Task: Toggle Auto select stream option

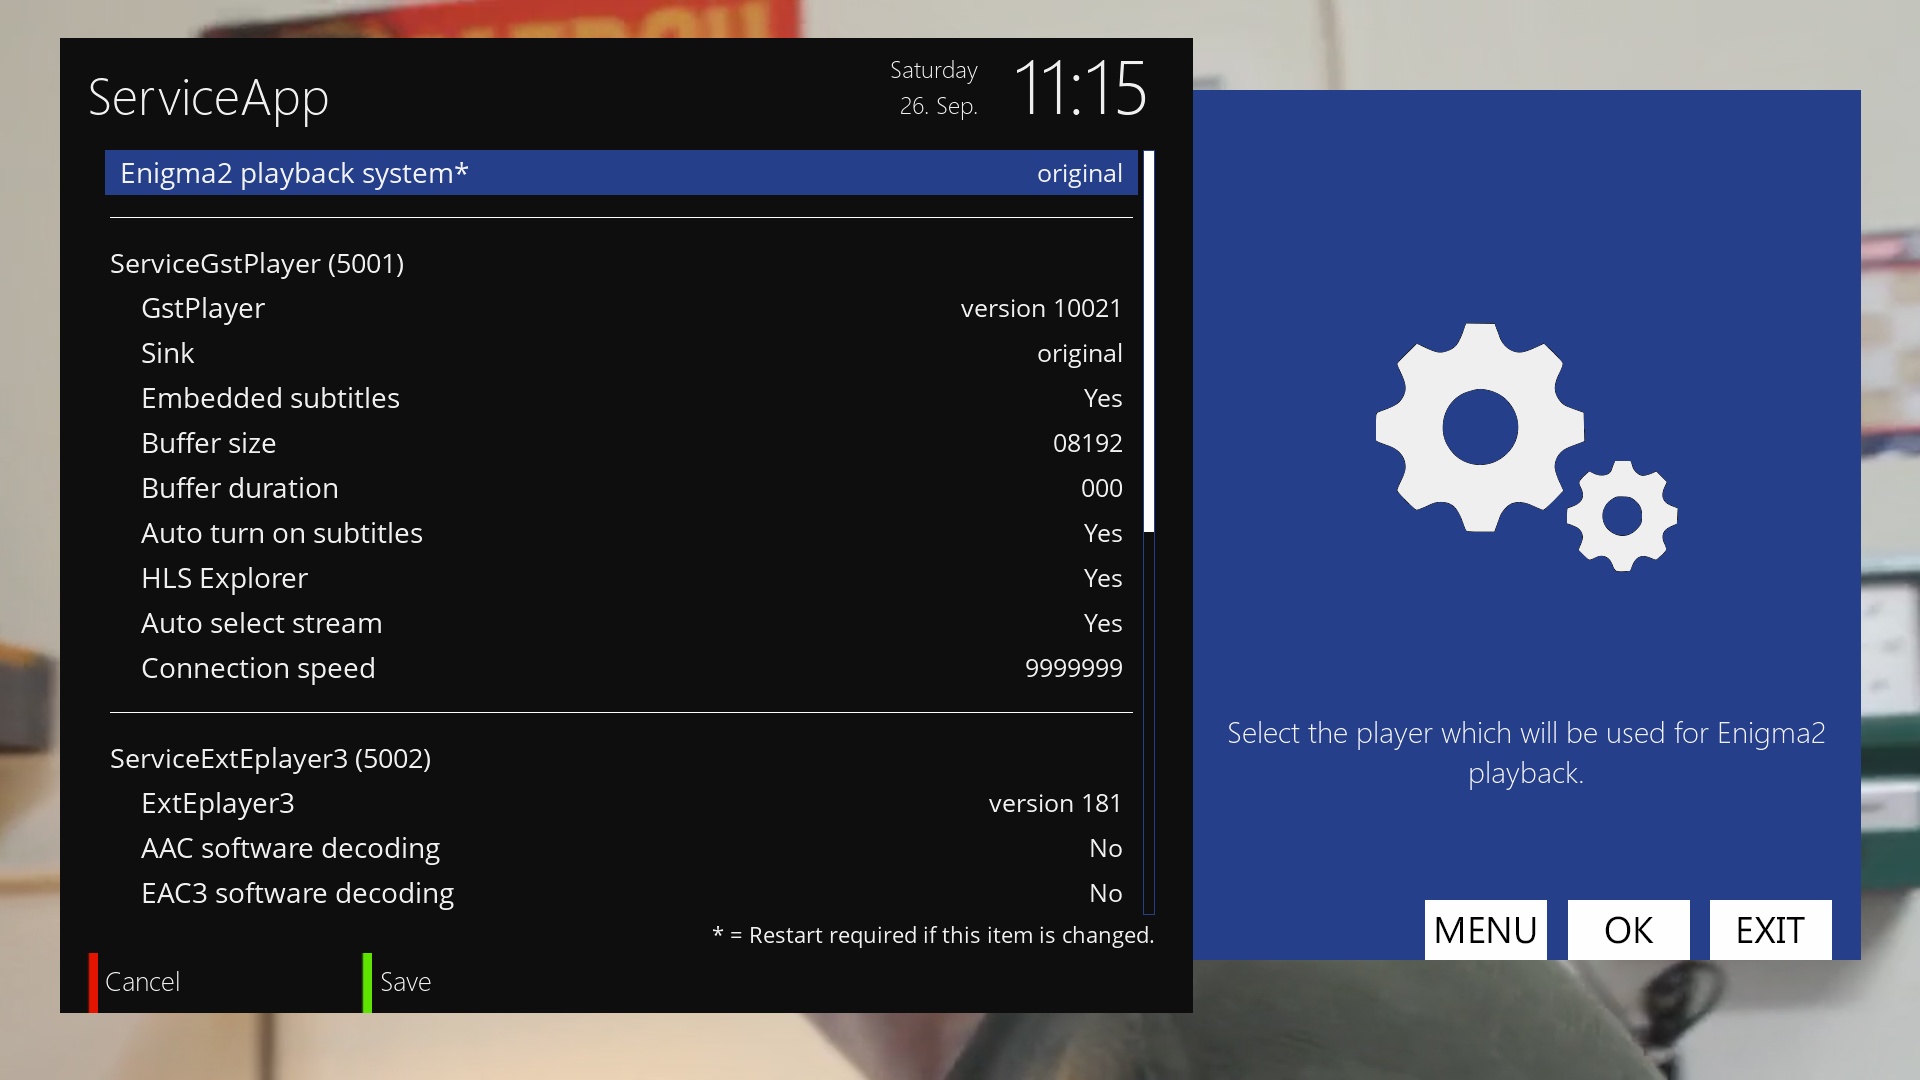Action: click(621, 623)
